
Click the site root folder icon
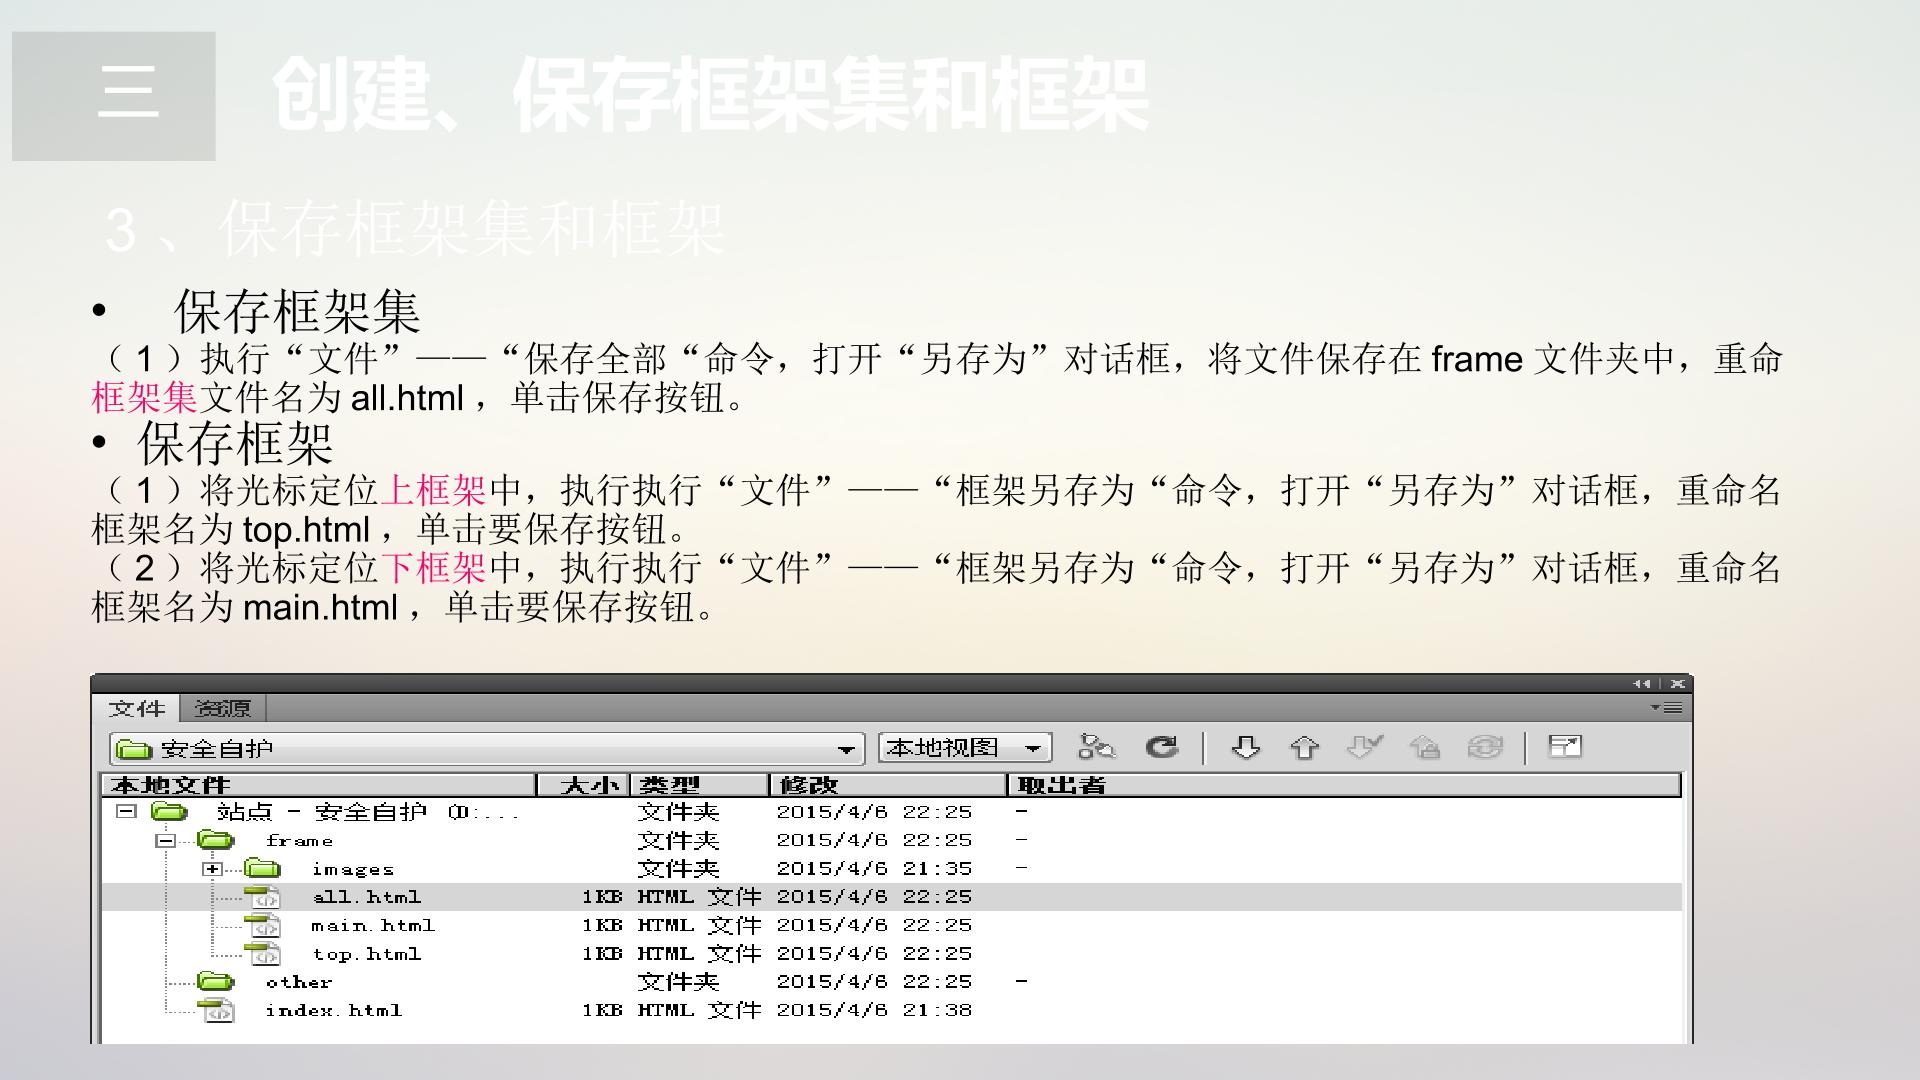coord(169,811)
